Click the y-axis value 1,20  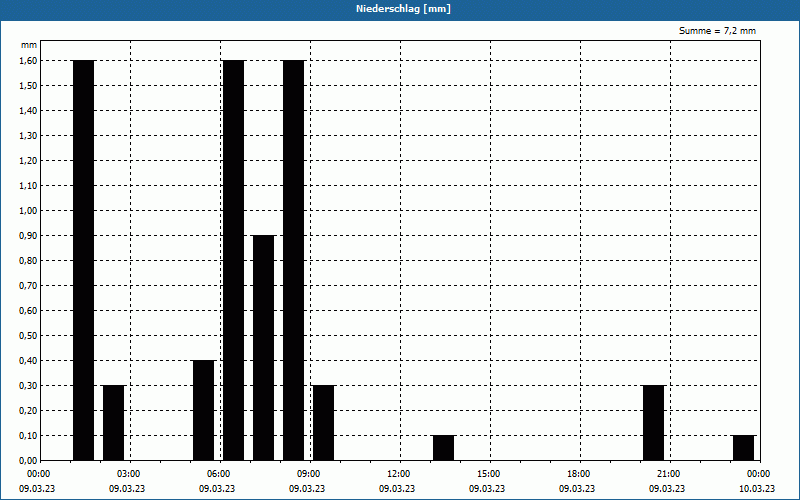(x=28, y=161)
